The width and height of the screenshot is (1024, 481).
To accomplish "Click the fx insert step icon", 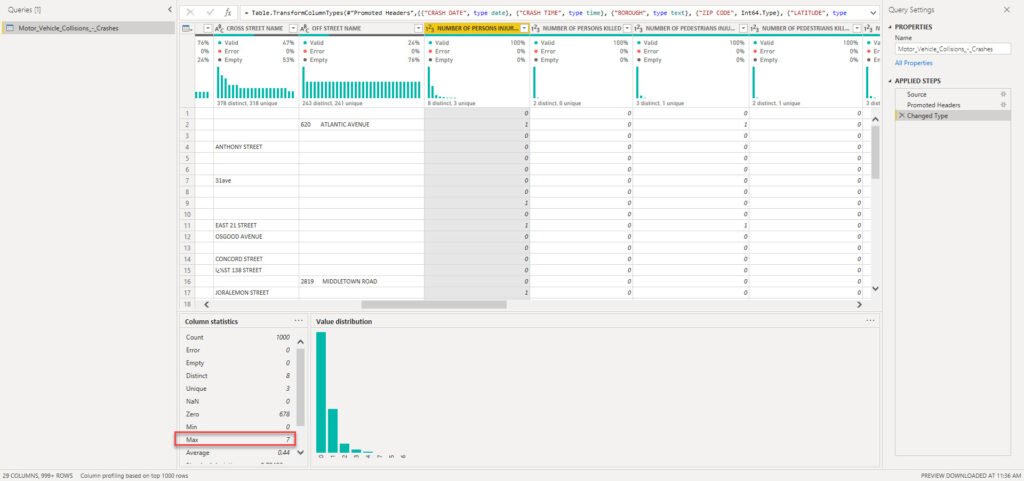I will tap(227, 12).
